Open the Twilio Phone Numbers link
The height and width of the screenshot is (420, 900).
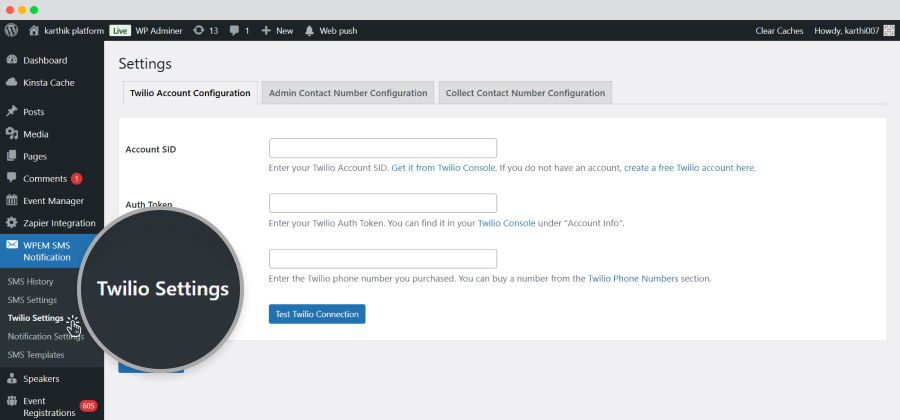[x=633, y=279]
